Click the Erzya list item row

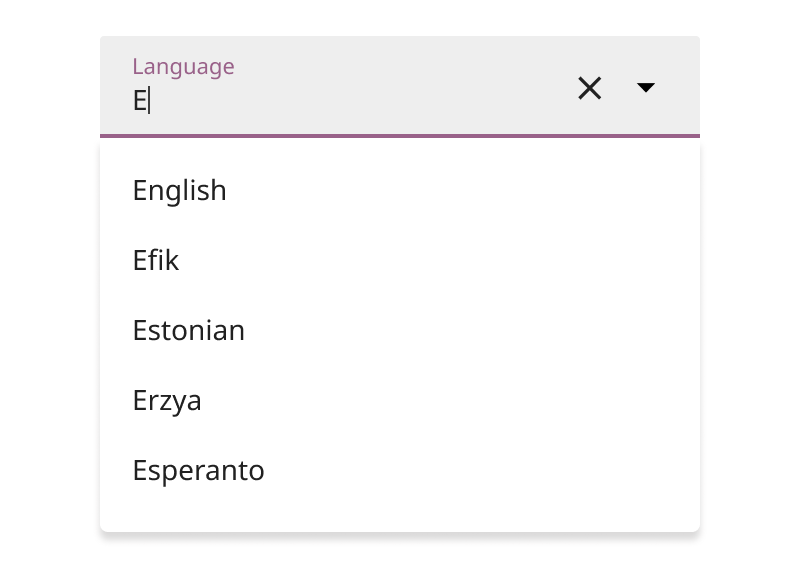tap(400, 401)
